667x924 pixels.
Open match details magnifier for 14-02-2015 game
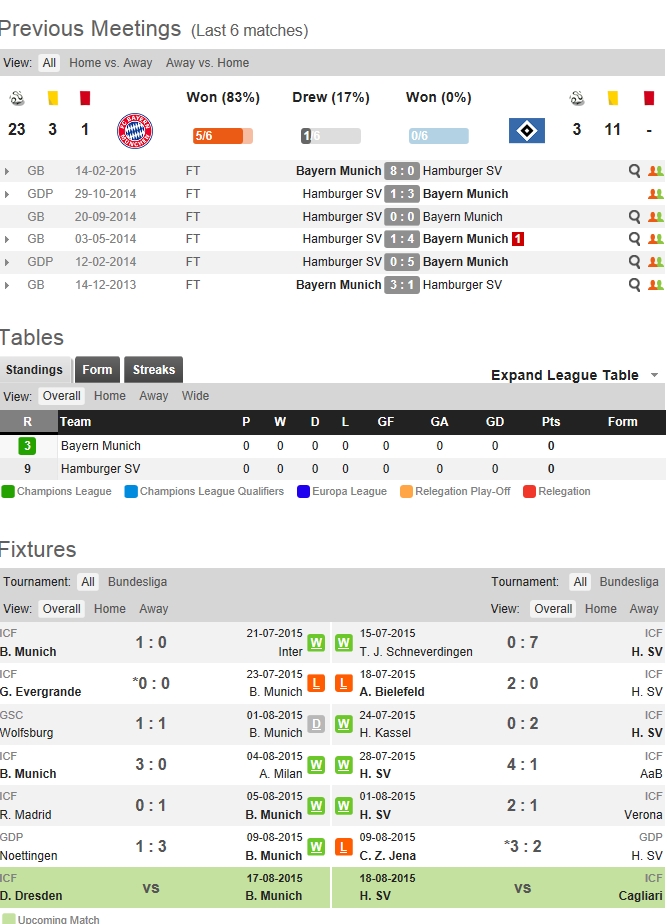click(634, 171)
